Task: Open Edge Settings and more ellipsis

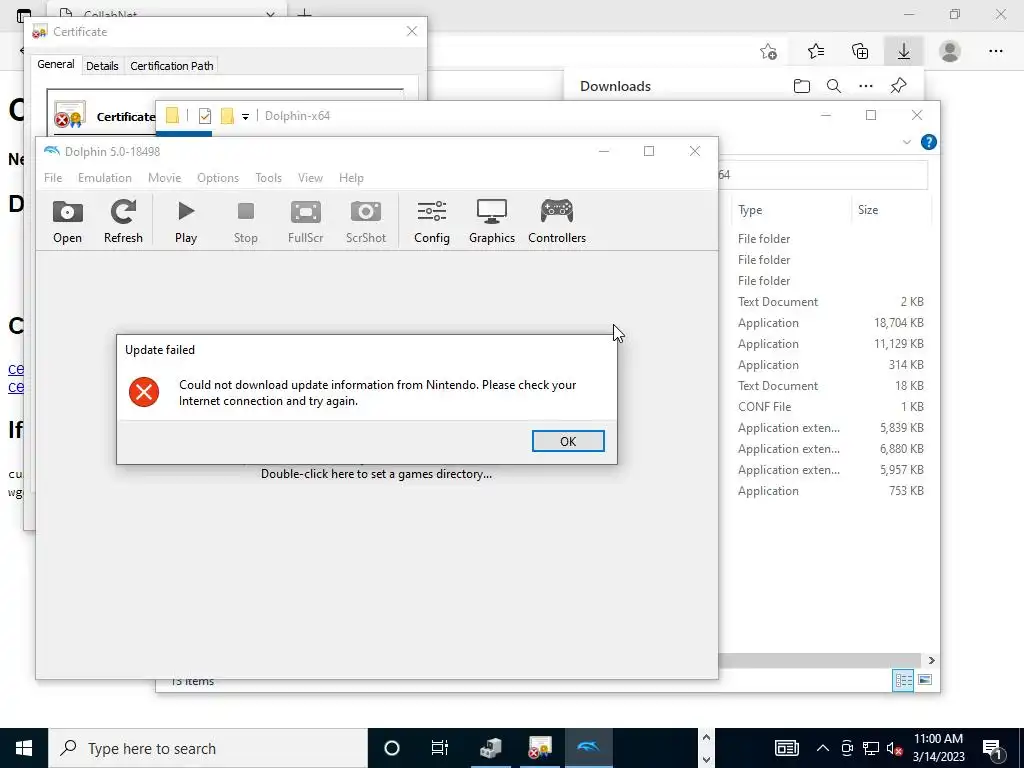Action: tap(995, 51)
